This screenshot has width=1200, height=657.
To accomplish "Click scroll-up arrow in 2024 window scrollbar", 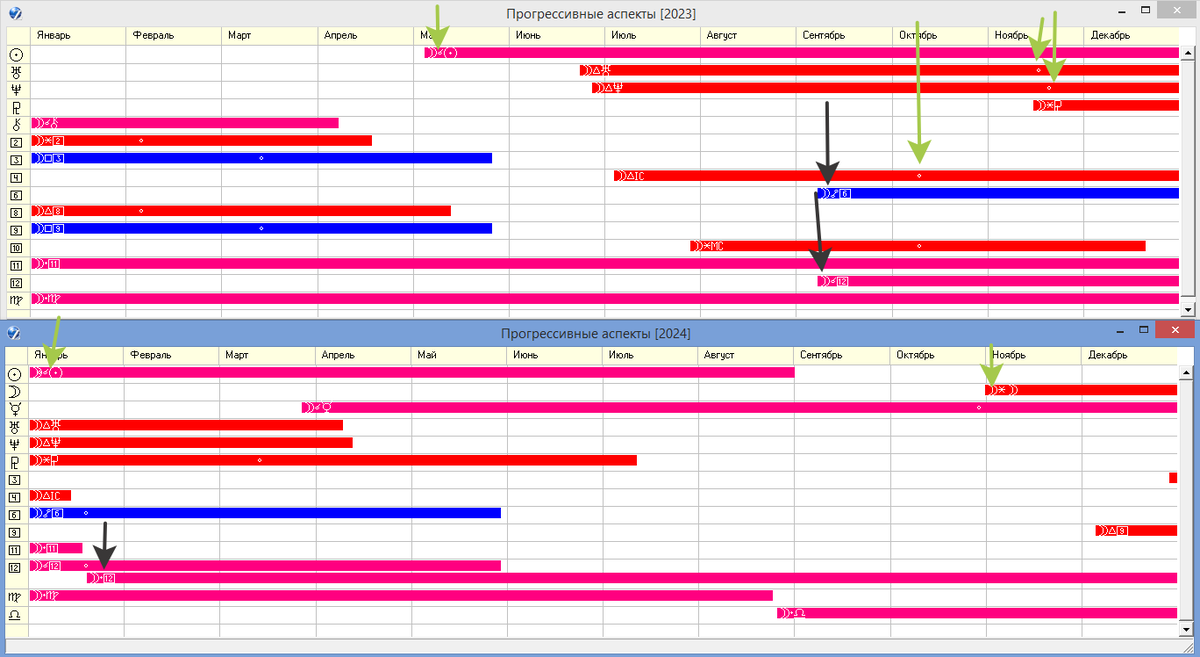I will pos(1186,374).
